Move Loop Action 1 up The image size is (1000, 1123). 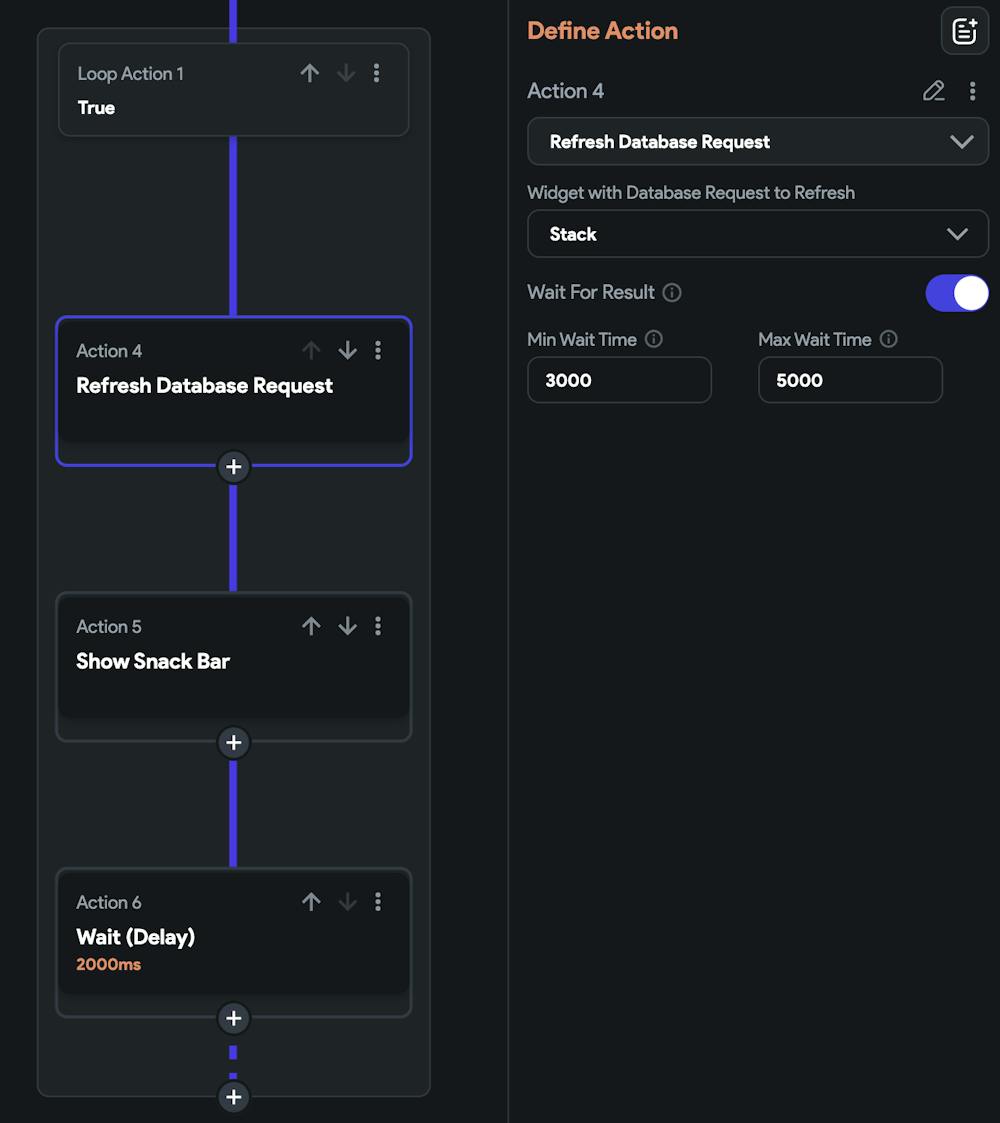click(x=310, y=73)
